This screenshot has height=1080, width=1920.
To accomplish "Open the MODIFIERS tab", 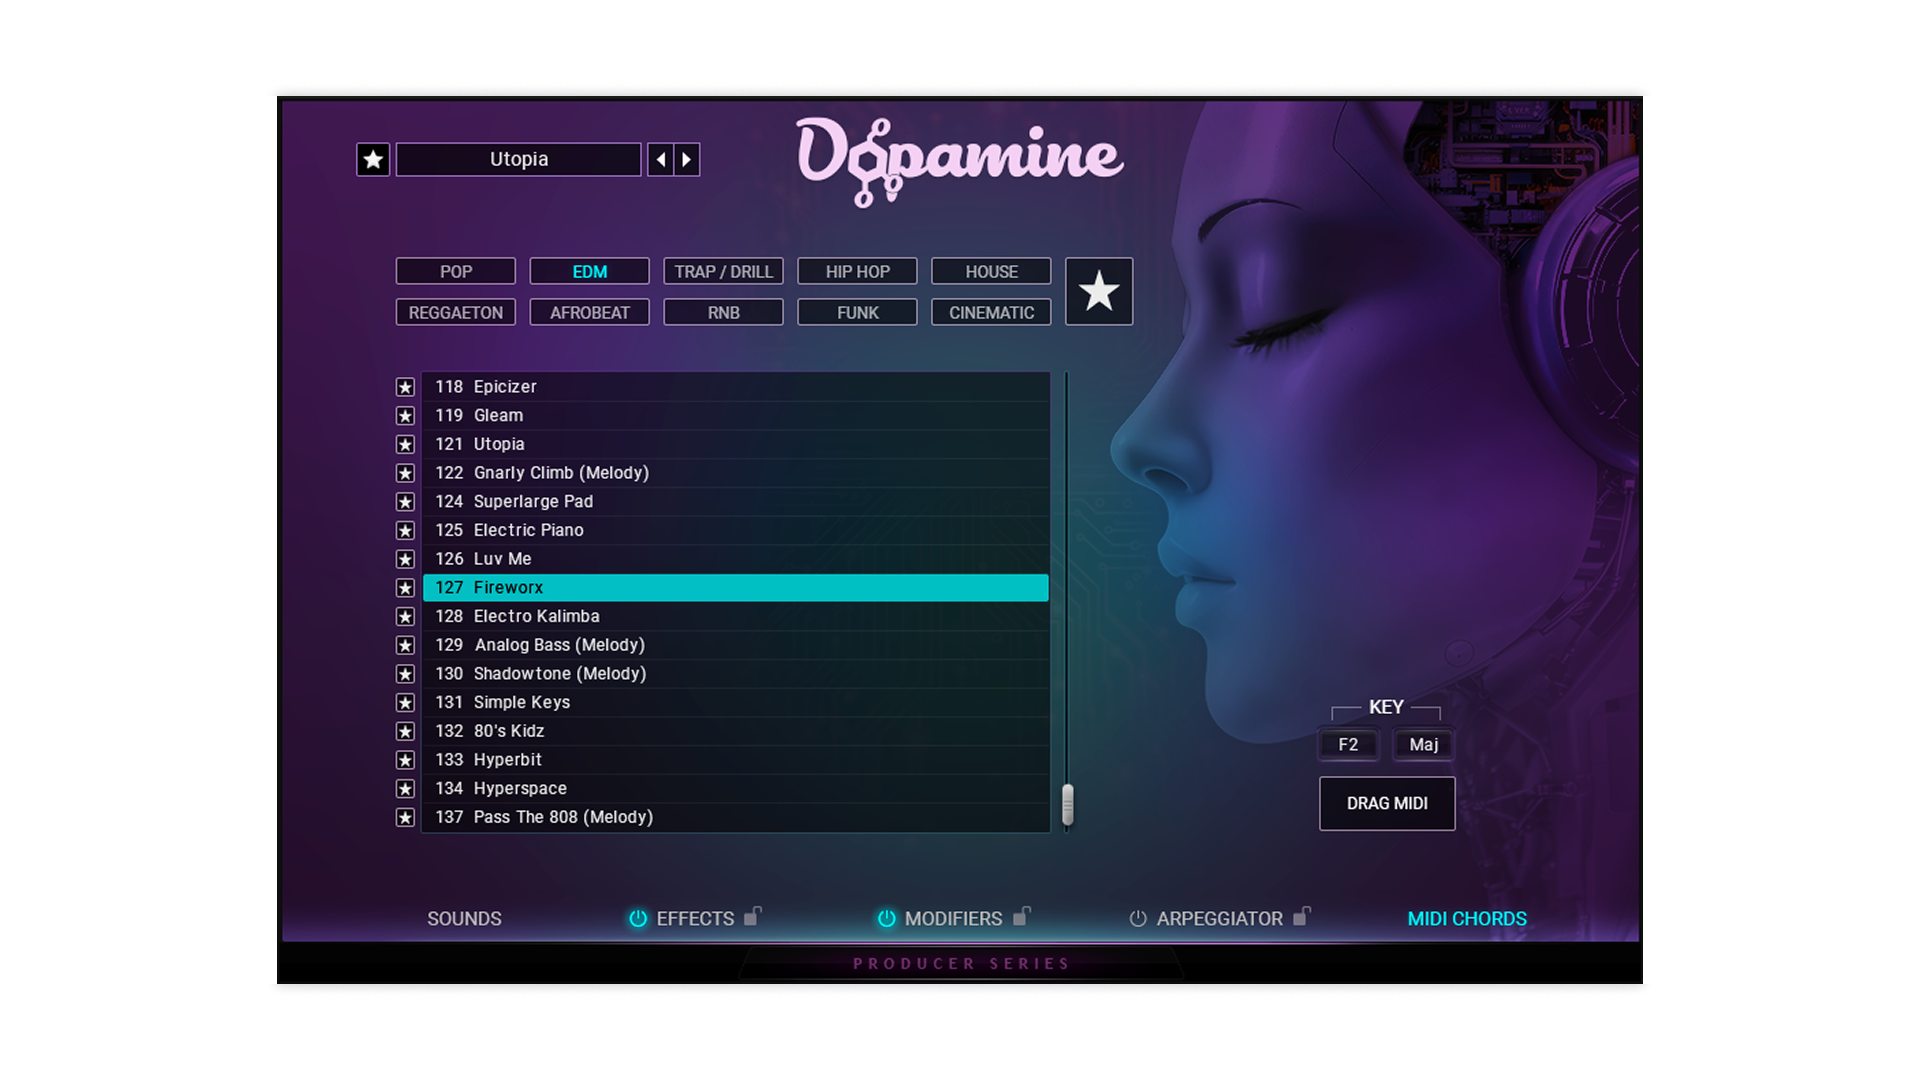I will pyautogui.click(x=953, y=918).
